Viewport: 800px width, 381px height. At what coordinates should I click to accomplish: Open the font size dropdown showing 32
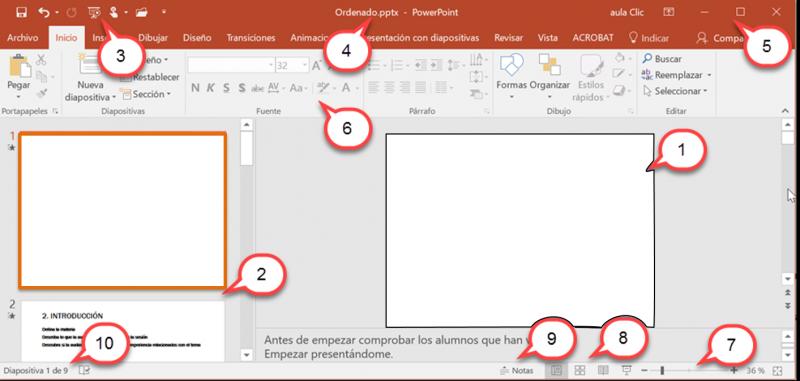(x=305, y=65)
